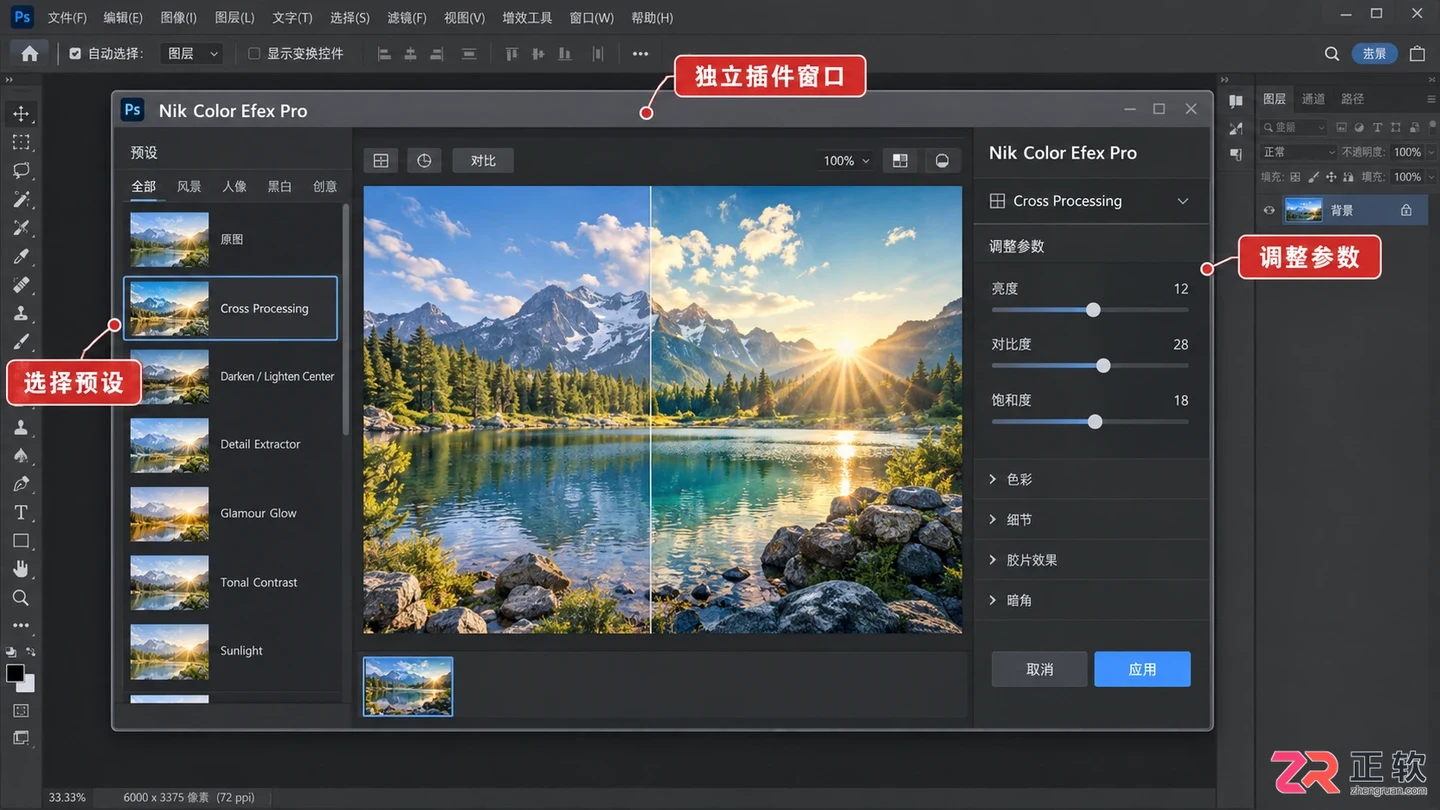
Task: Select the Zoom tool in the toolbar
Action: coord(21,598)
